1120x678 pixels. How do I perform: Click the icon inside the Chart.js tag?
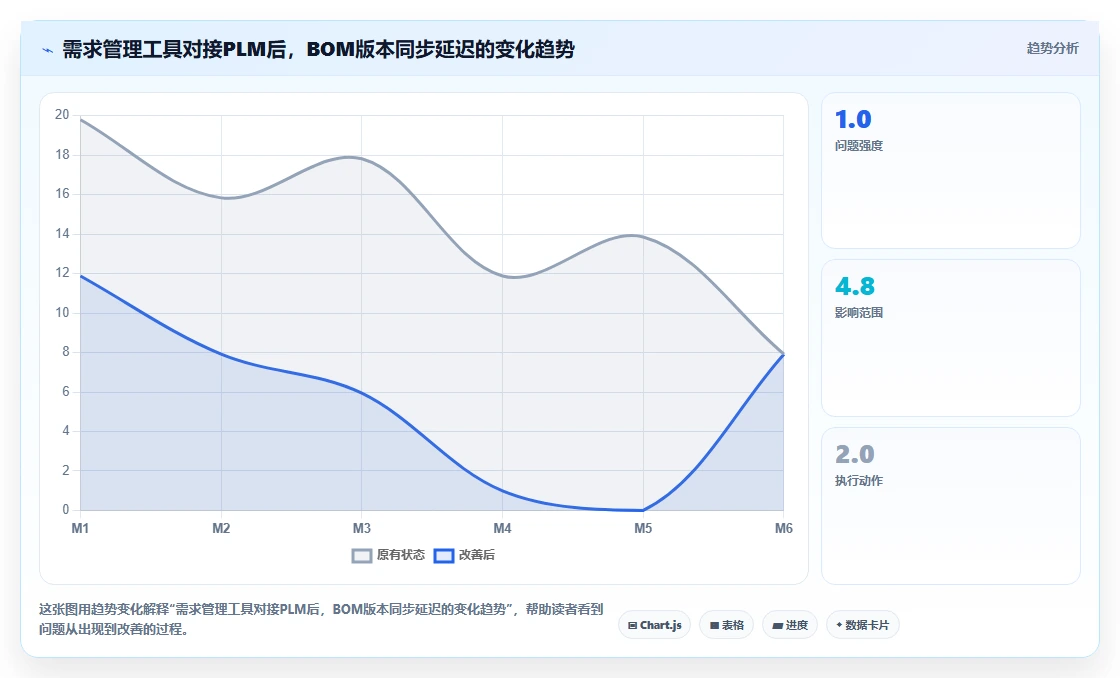coord(632,626)
